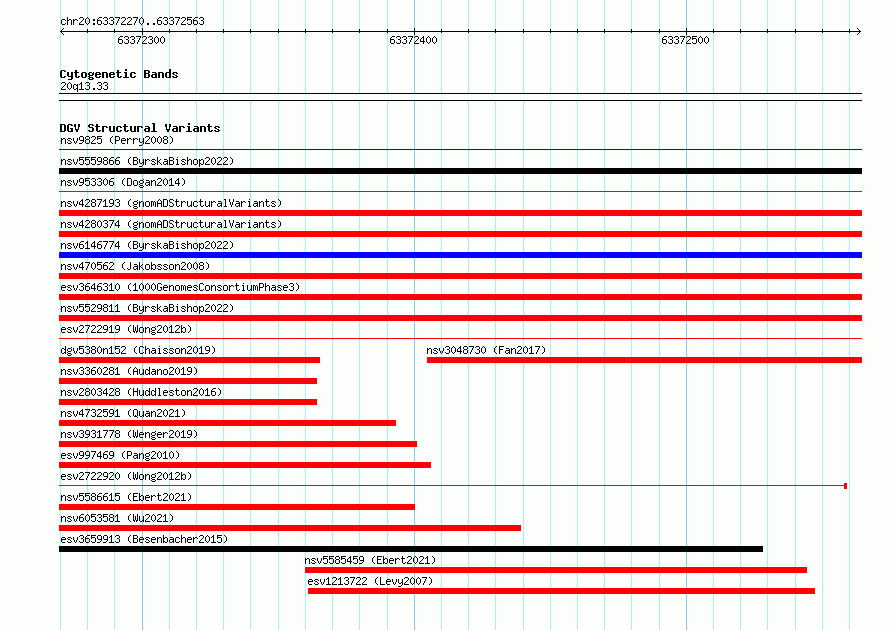Screen dimensions: 890x630
Task: Select the nsv5559866 (ByrskaBishop2022) black bar
Action: click(460, 171)
